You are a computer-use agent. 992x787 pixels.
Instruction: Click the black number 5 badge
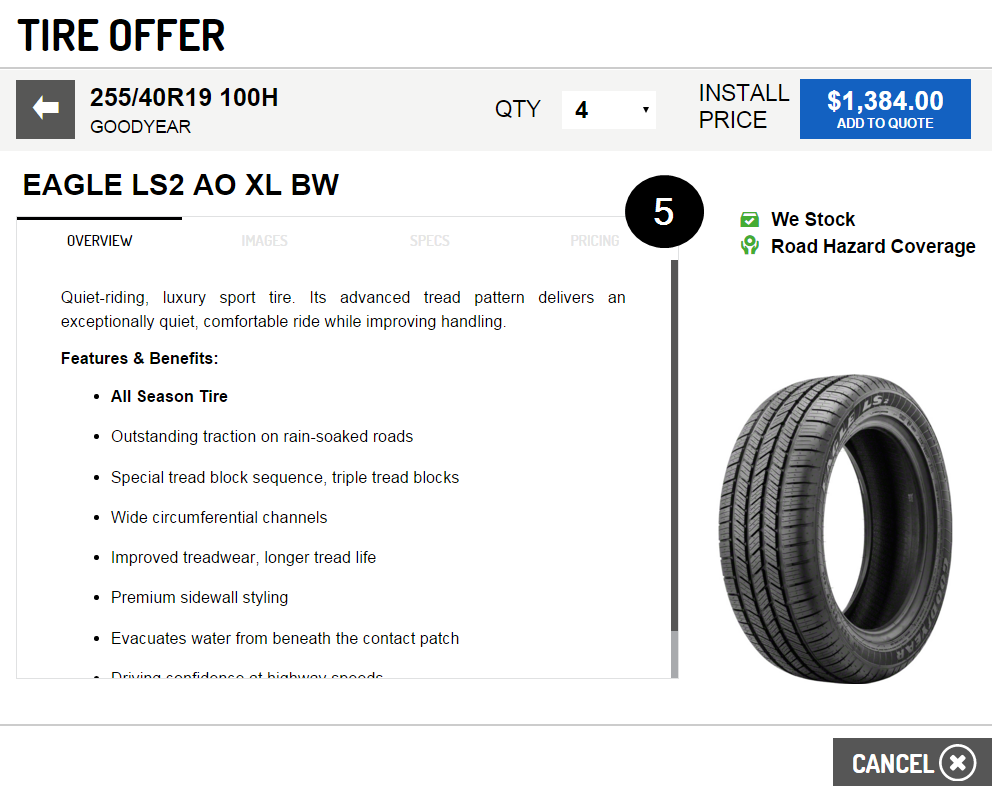pyautogui.click(x=663, y=212)
